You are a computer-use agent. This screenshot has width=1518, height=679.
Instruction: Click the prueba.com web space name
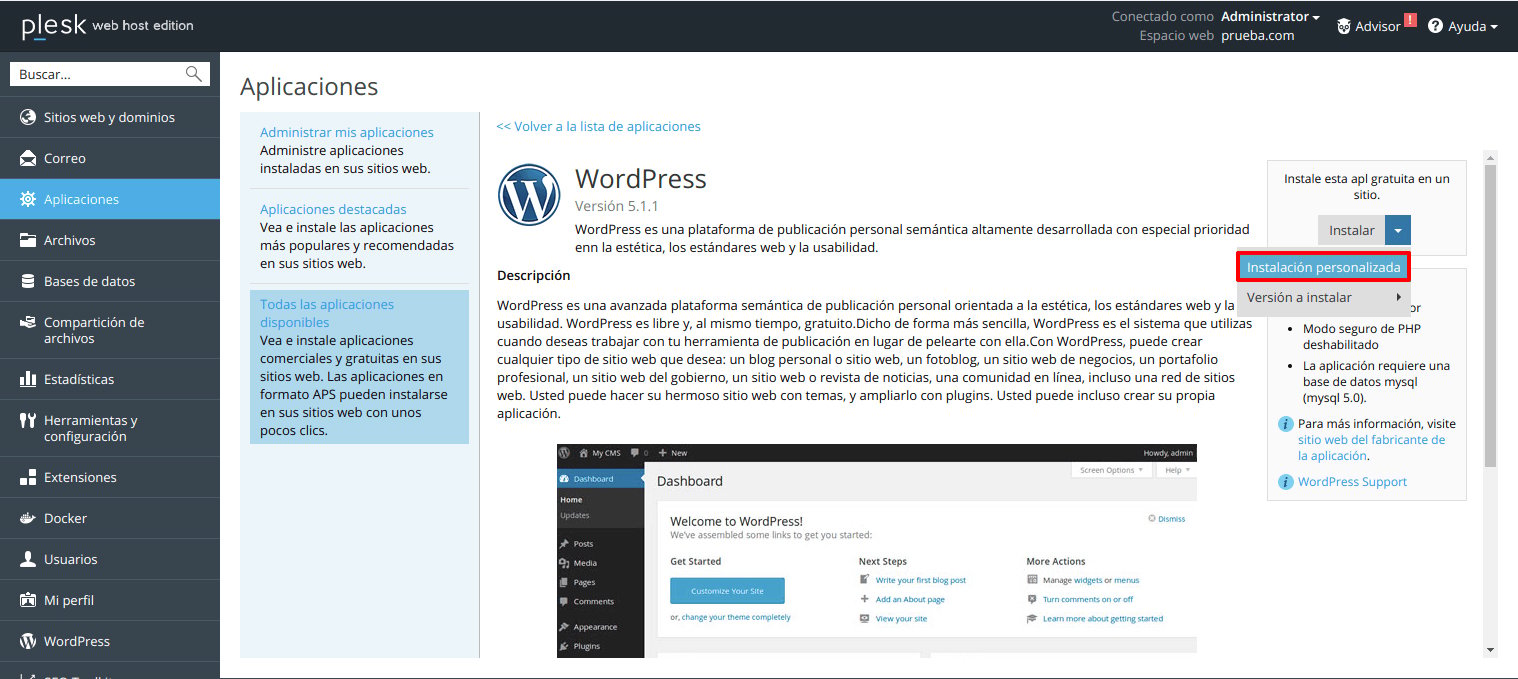pyautogui.click(x=1257, y=35)
